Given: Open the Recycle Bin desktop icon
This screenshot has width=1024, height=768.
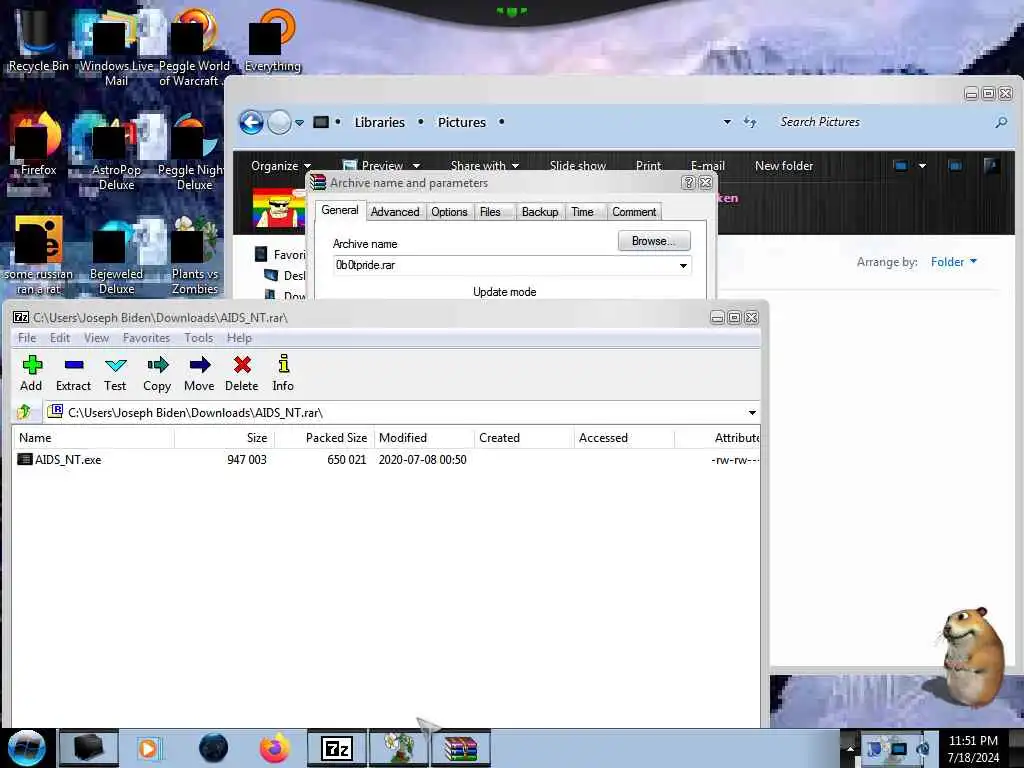Looking at the screenshot, I should click(38, 40).
